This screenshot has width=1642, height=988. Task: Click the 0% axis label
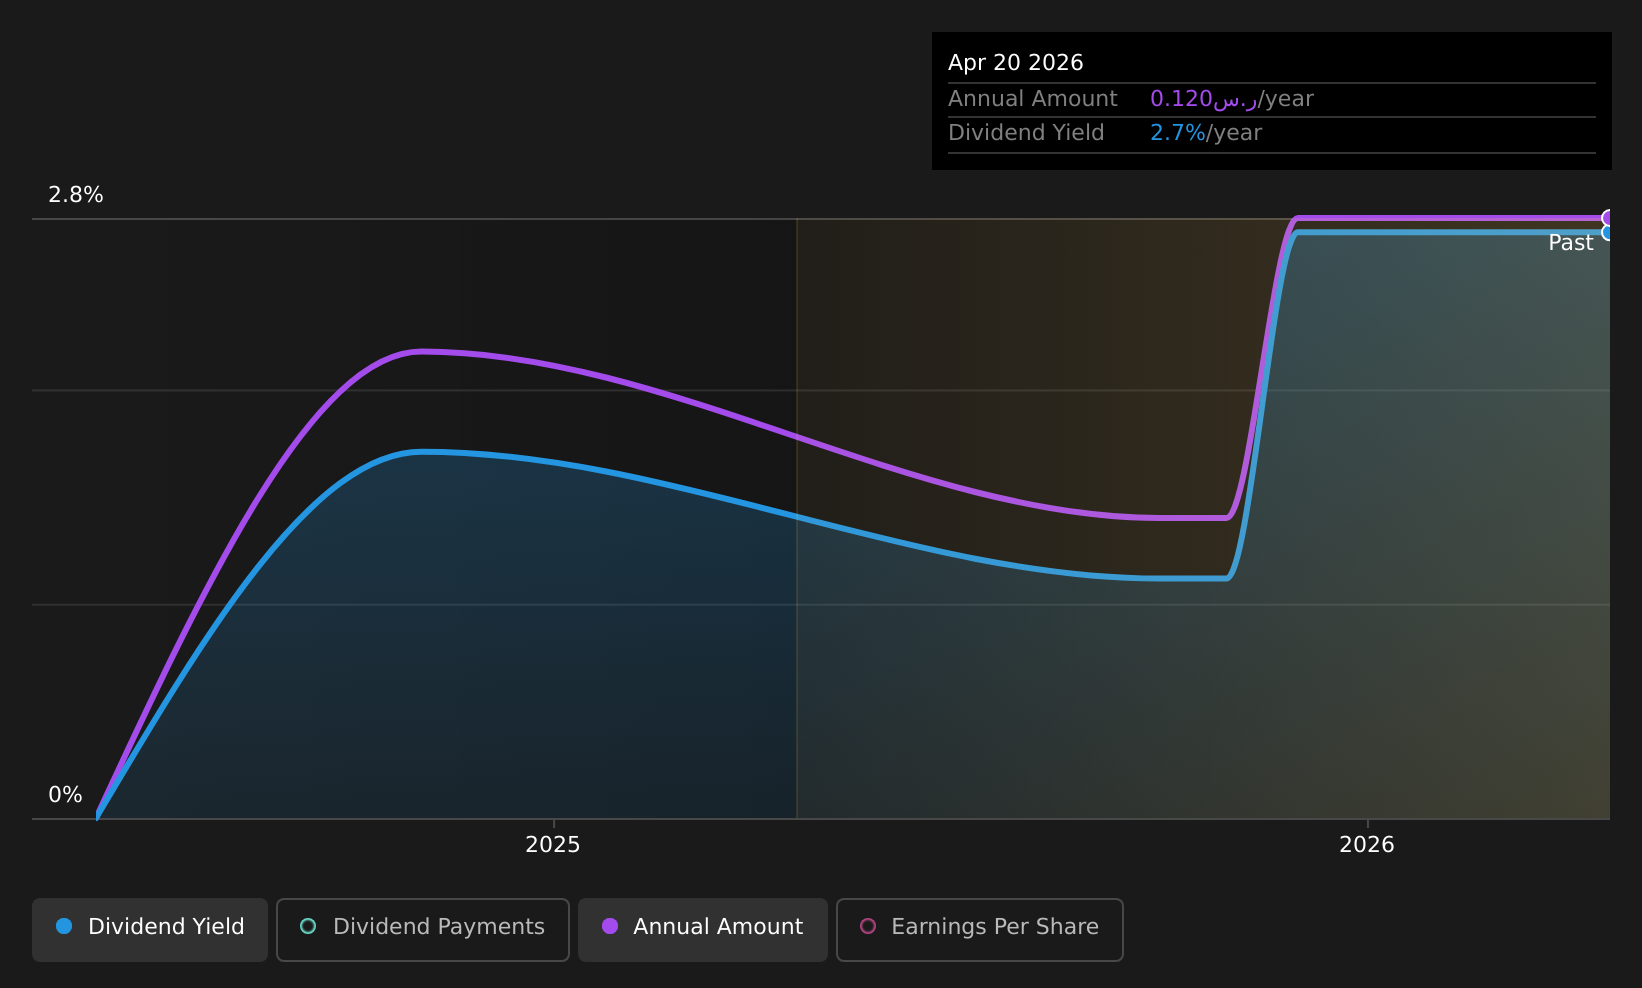[x=66, y=795]
